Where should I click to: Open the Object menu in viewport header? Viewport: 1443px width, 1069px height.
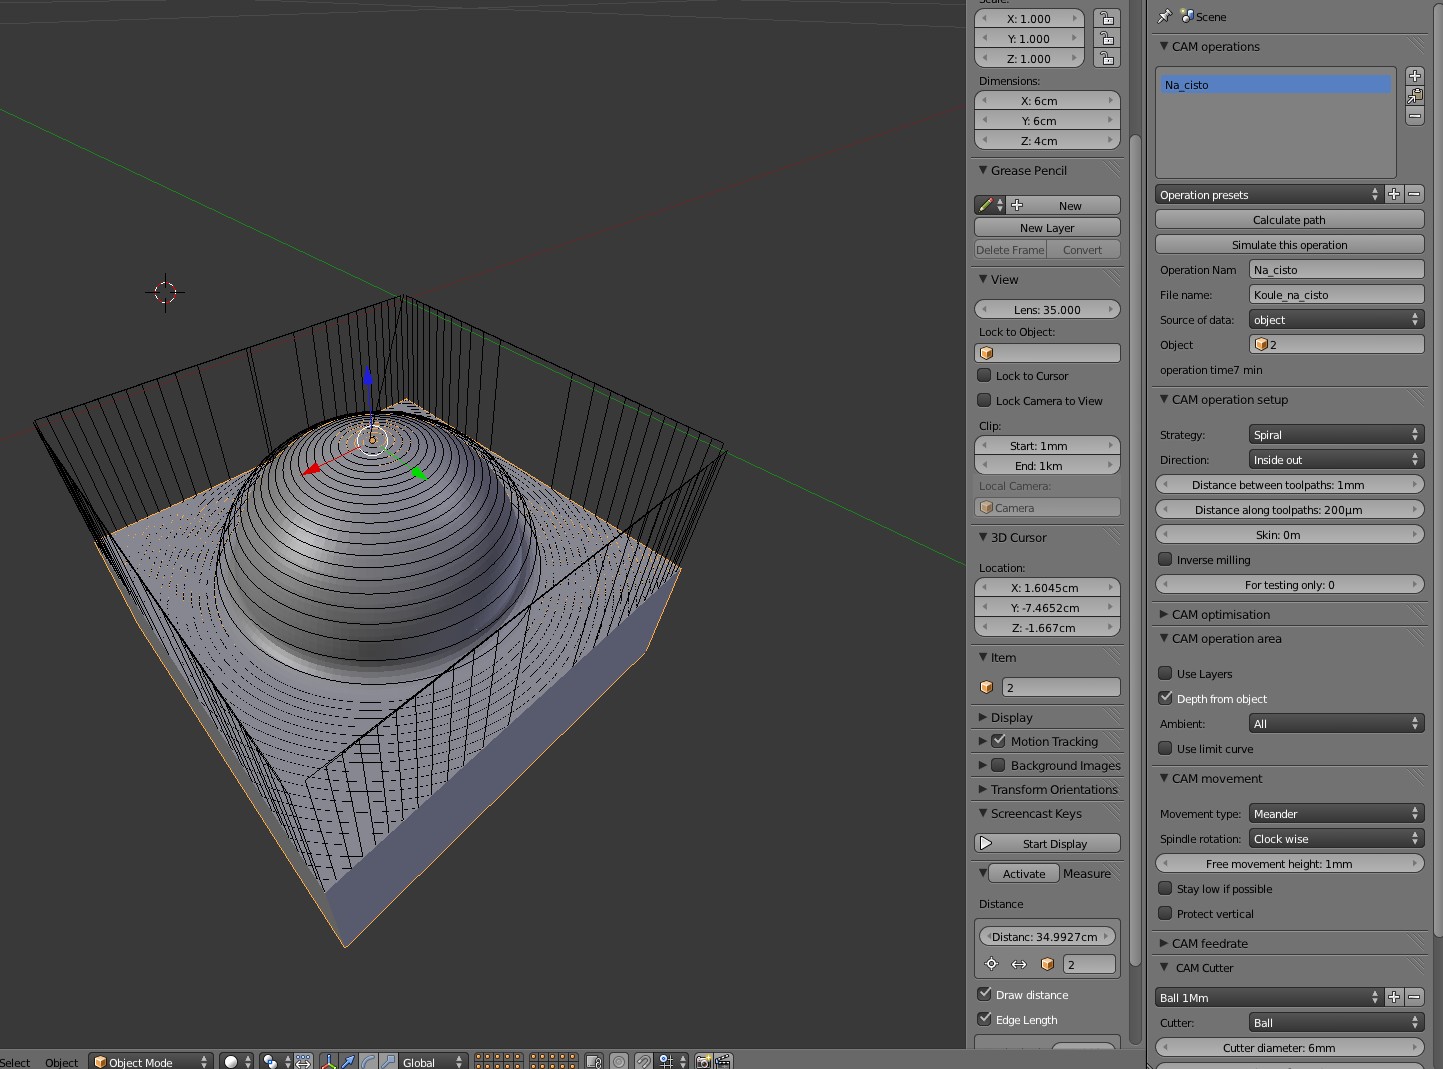coord(61,1062)
